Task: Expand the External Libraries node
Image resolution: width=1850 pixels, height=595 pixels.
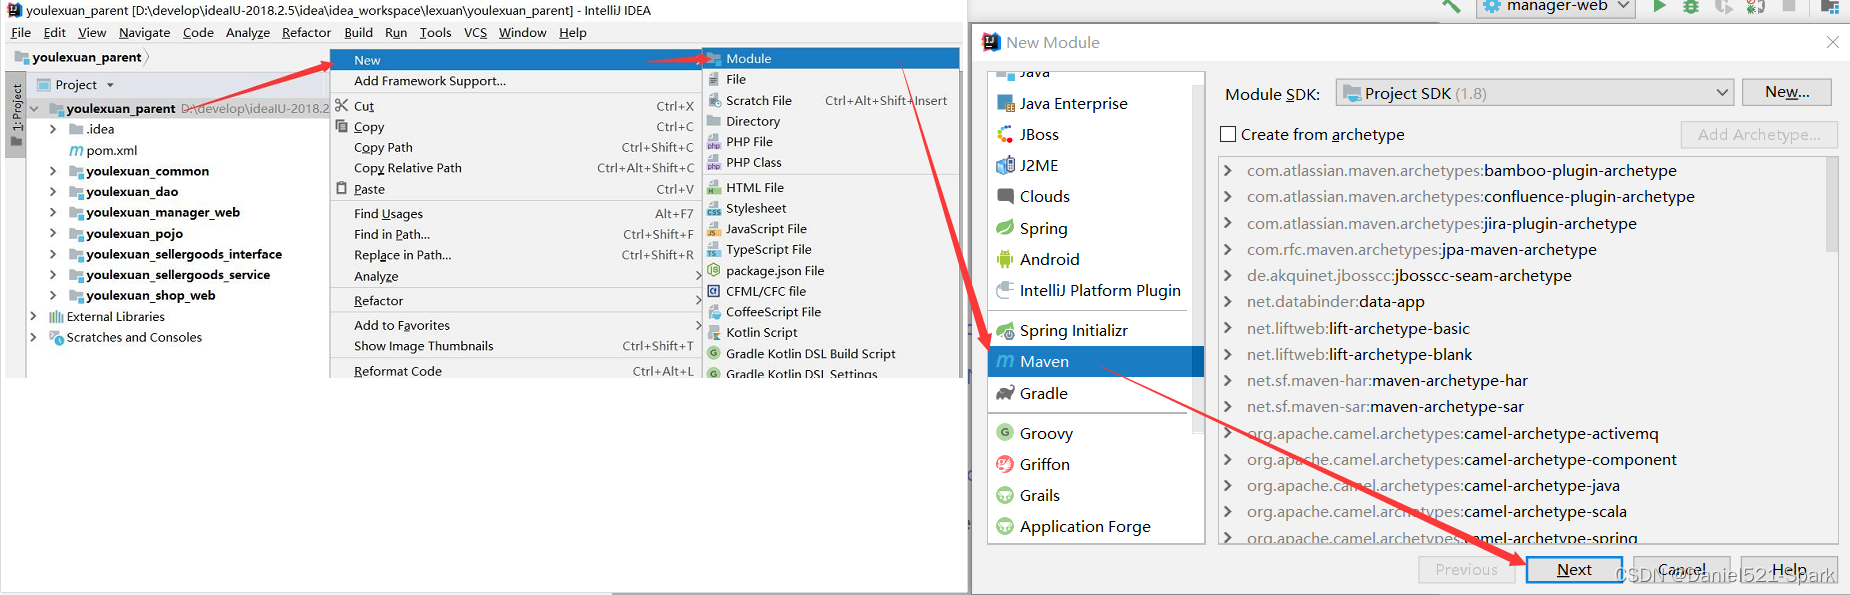Action: pyautogui.click(x=33, y=316)
